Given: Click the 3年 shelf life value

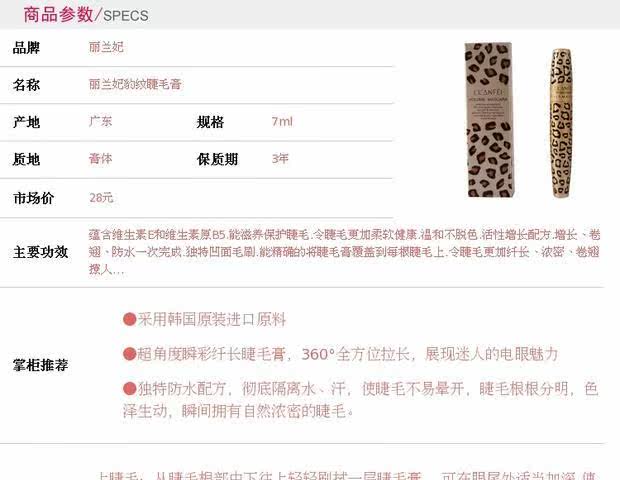Looking at the screenshot, I should coord(280,159).
